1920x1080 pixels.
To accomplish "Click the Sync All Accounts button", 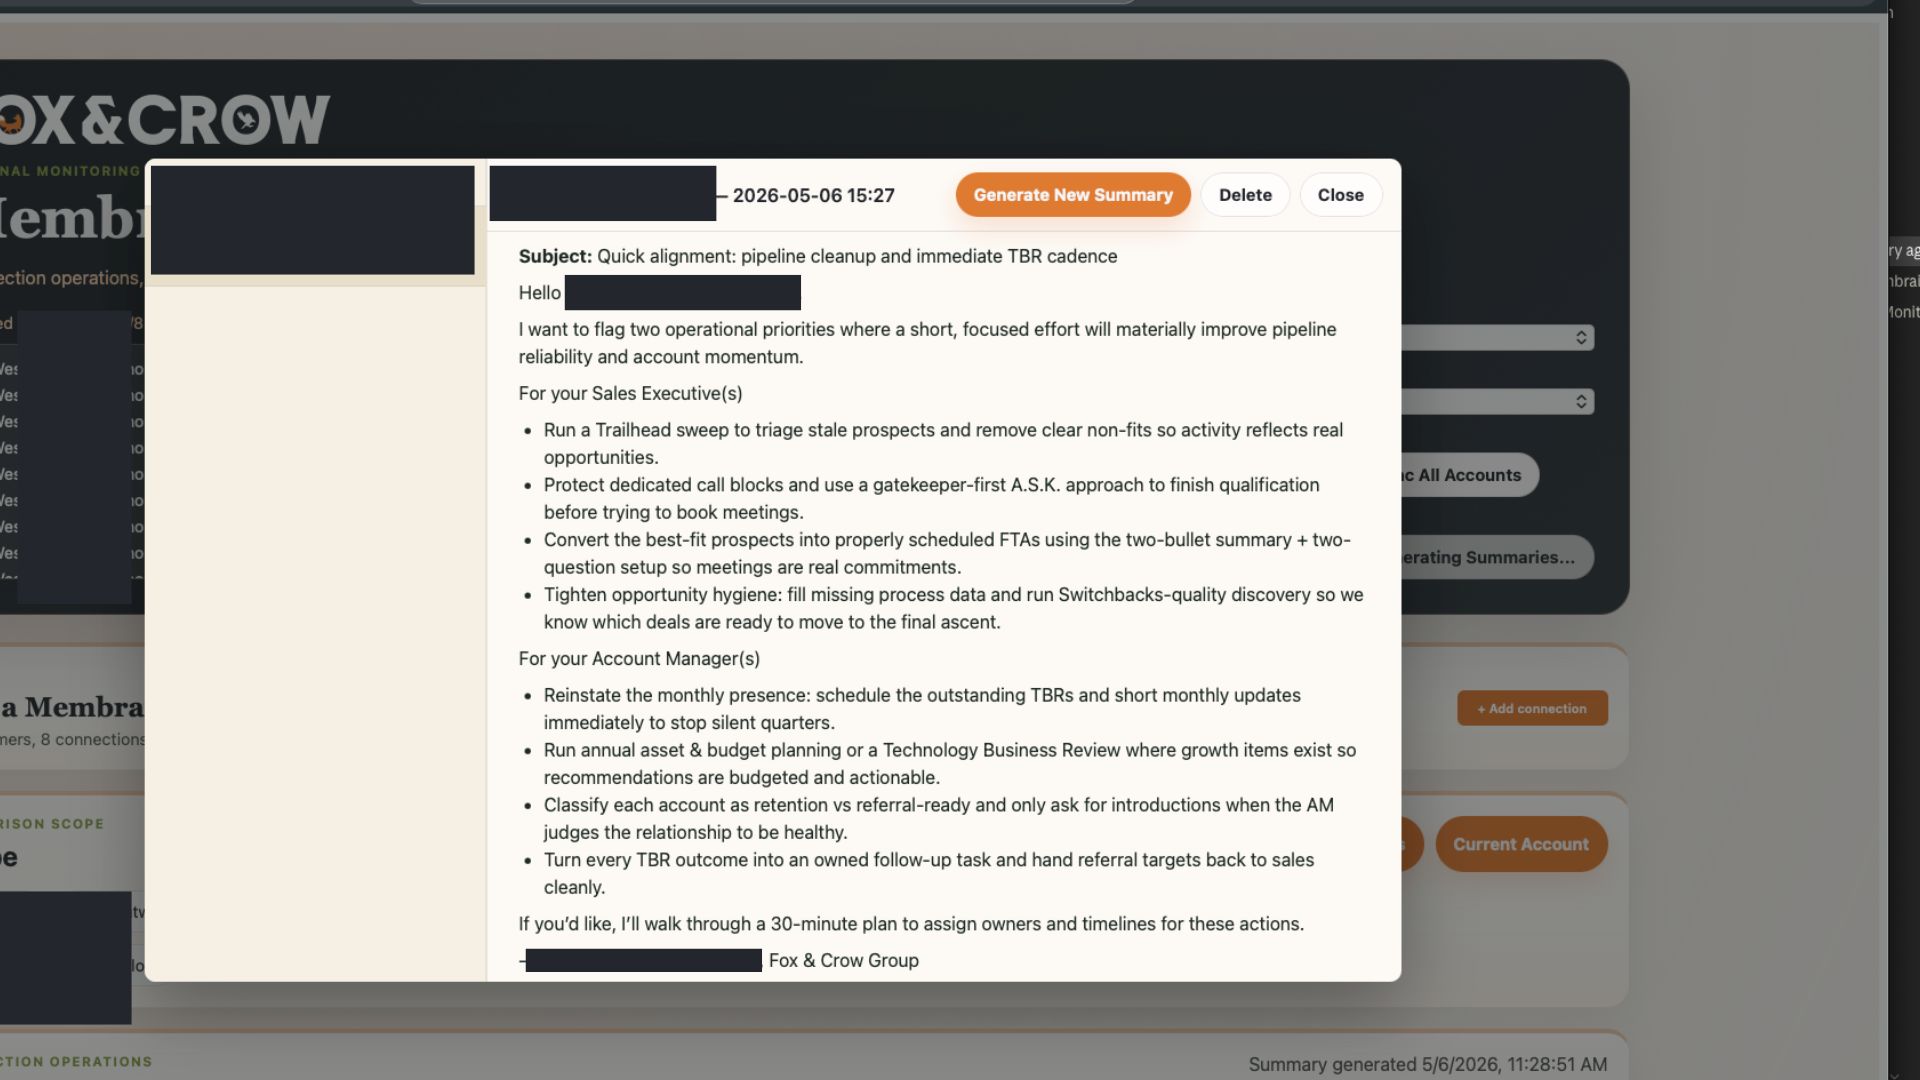I will (1468, 475).
